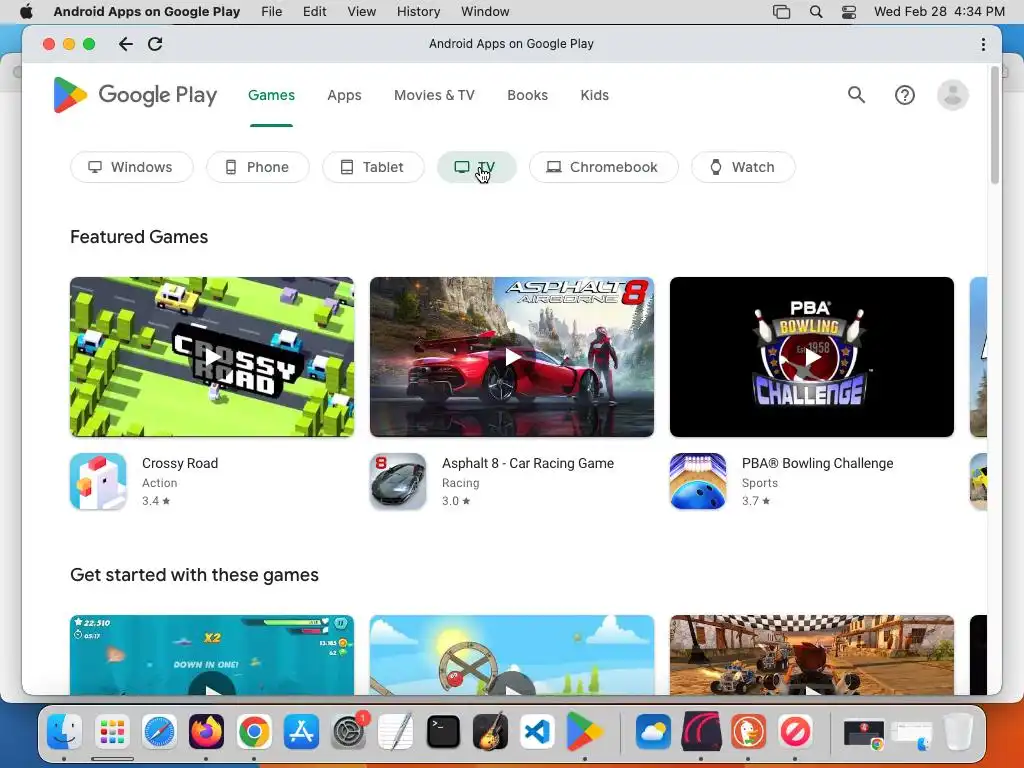The height and width of the screenshot is (768, 1024).
Task: Click the Action genre under Crossy Road
Action: tap(159, 483)
